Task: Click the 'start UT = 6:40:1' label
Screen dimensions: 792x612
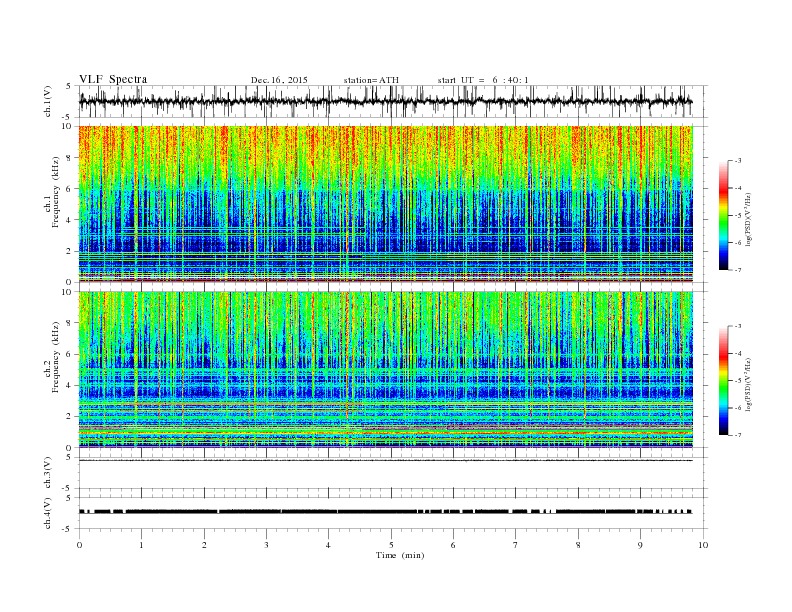Action: pos(483,80)
